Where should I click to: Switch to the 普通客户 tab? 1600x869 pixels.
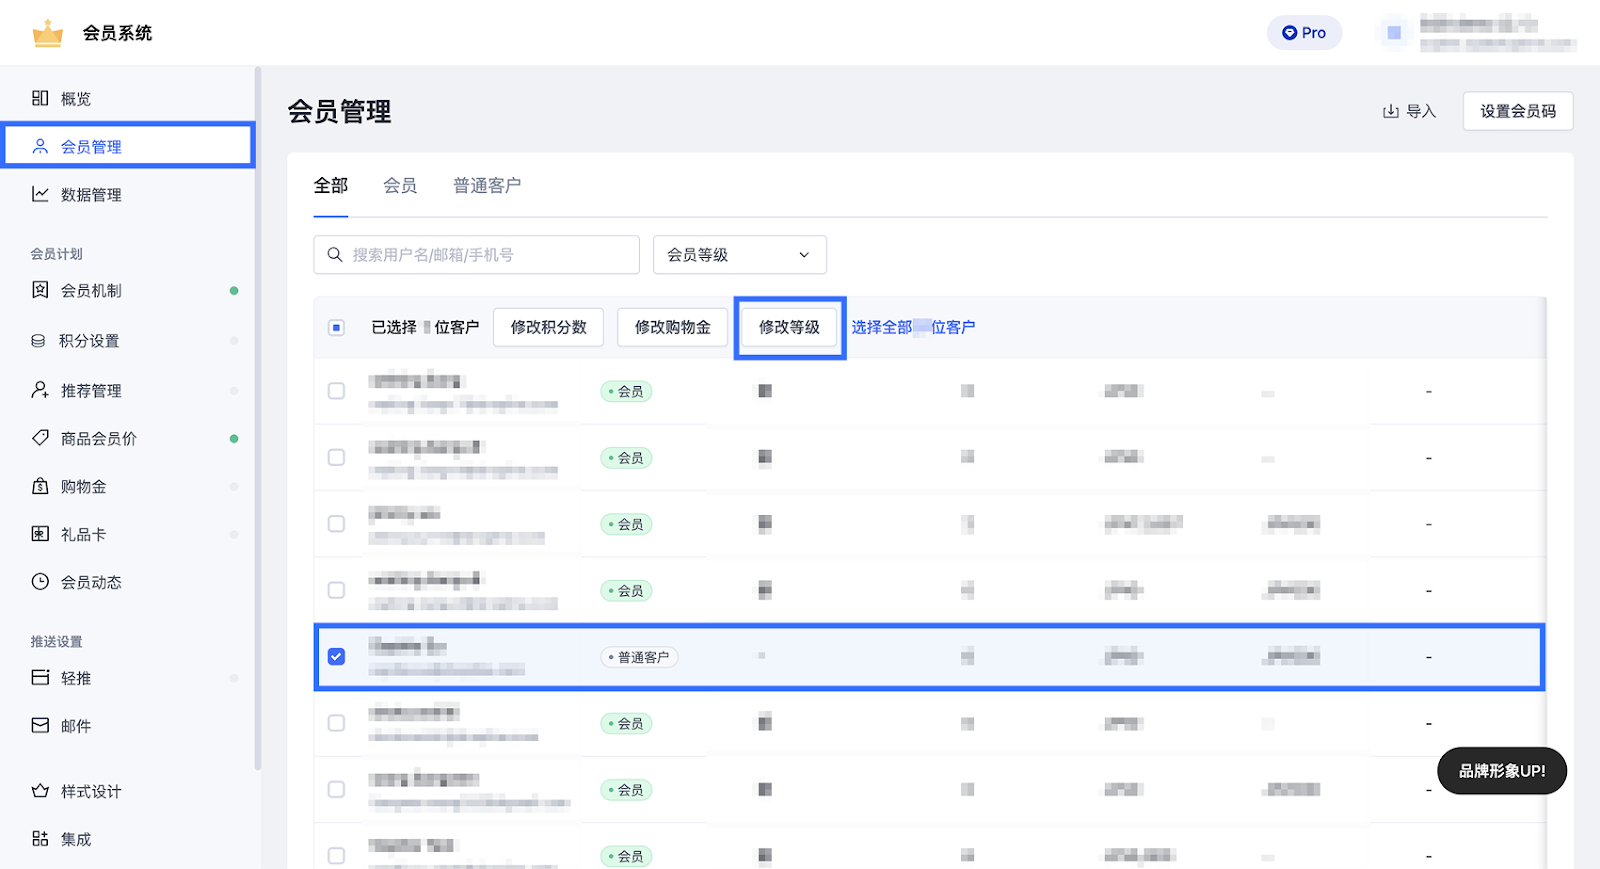click(x=486, y=186)
